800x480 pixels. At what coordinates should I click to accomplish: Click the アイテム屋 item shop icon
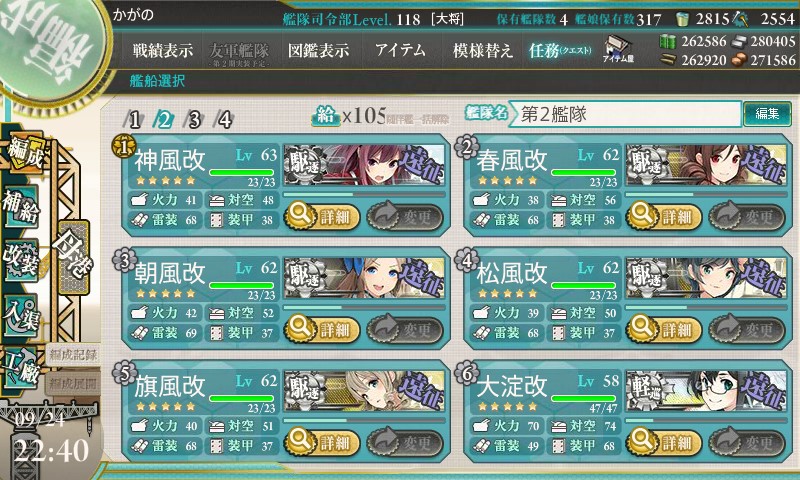618,50
